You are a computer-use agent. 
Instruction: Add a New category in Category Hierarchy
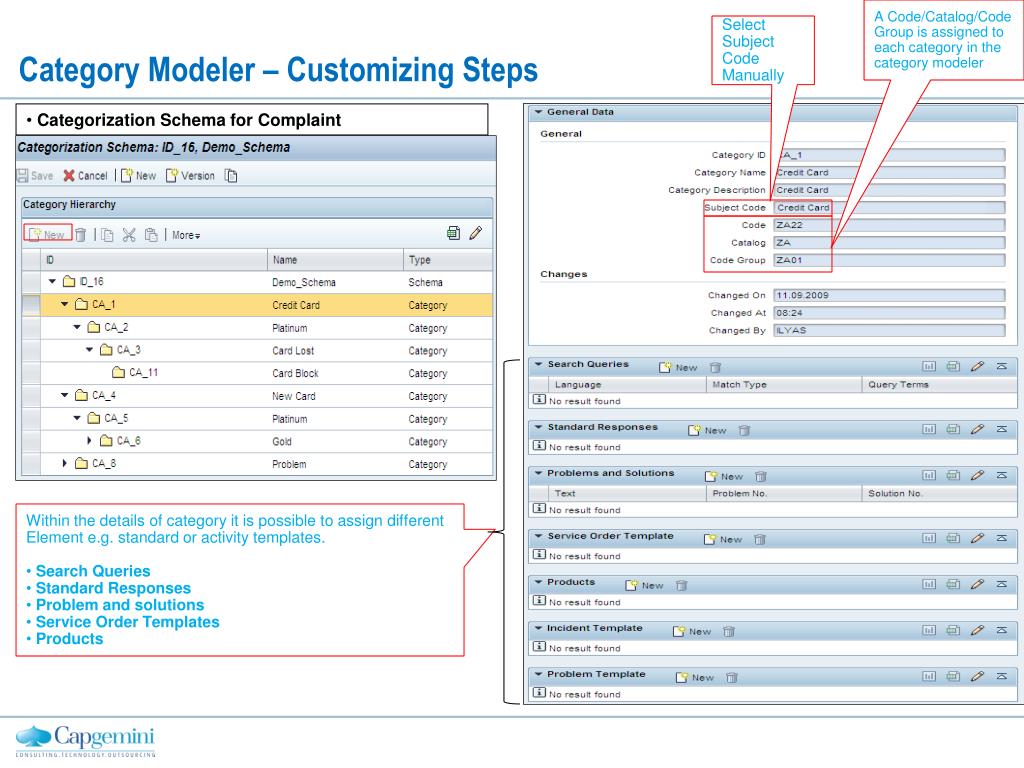pos(47,234)
